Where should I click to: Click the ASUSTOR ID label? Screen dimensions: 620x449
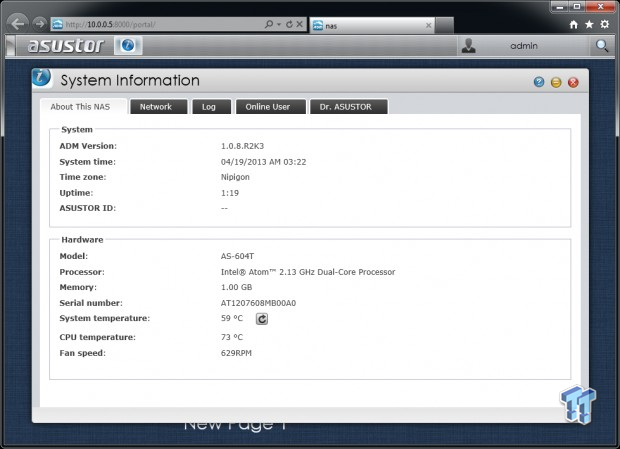[x=87, y=208]
